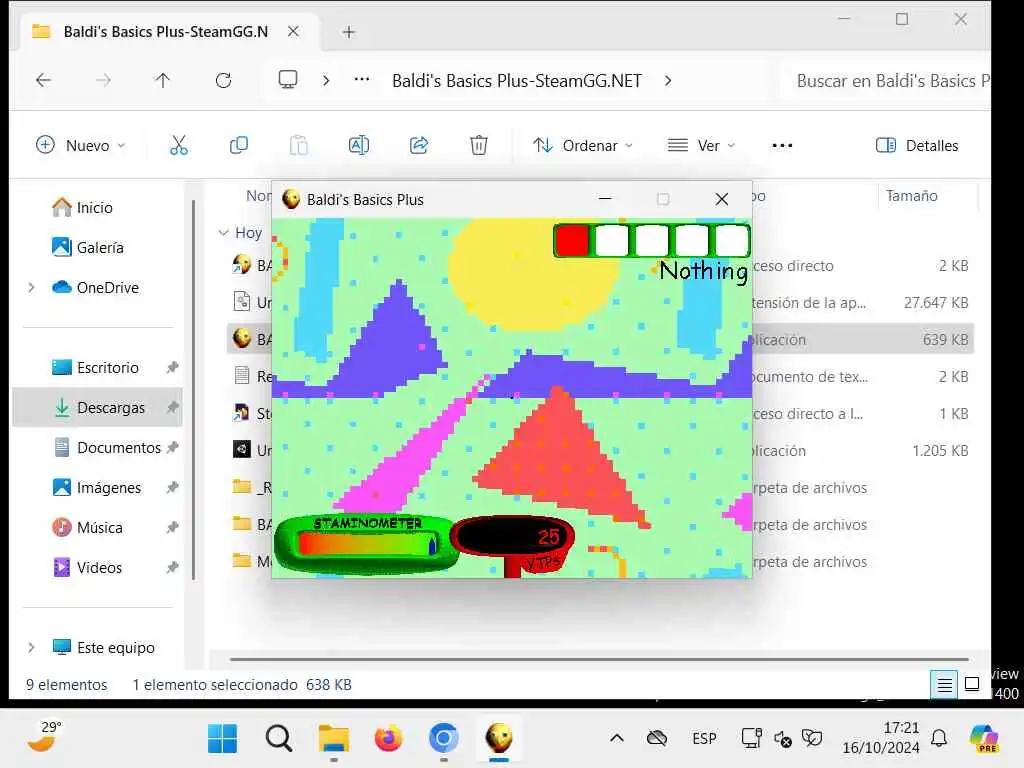Go up one folder level
This screenshot has width=1024, height=768.
163,80
